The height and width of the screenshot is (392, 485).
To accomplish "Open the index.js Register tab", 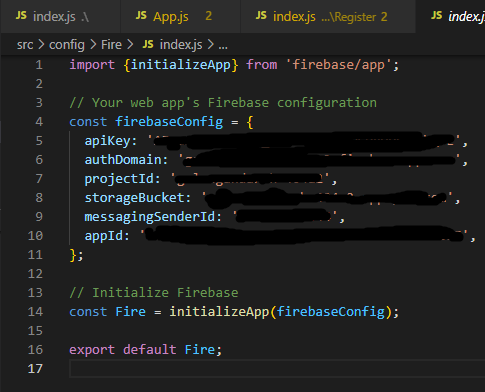I will pyautogui.click(x=328, y=16).
